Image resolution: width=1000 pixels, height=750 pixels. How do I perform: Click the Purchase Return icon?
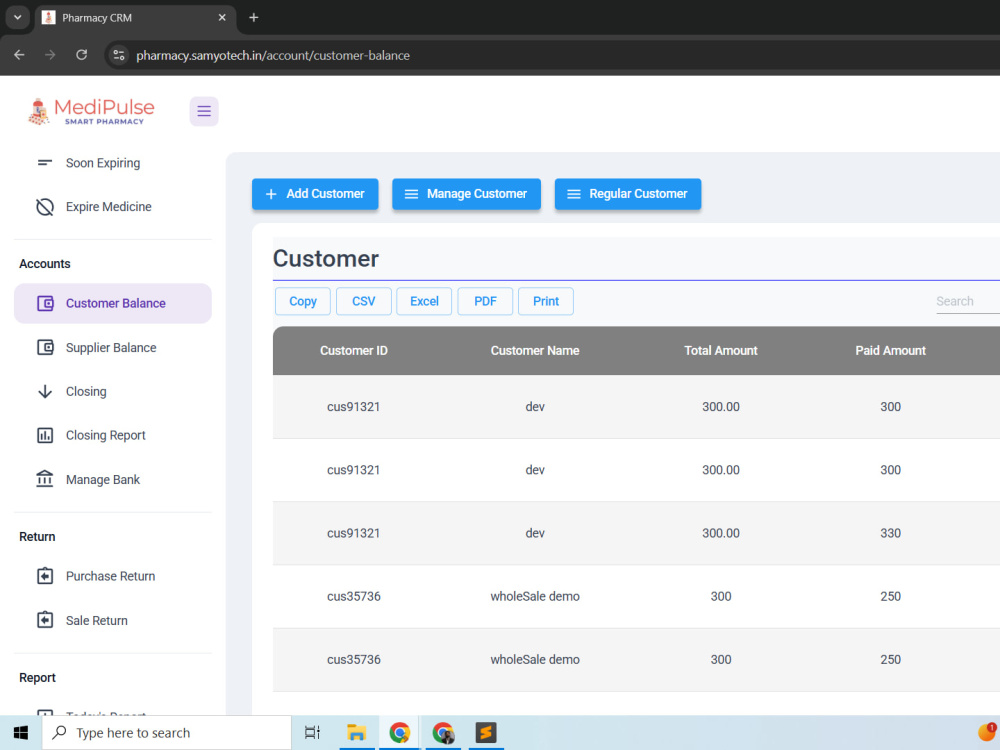click(x=45, y=576)
